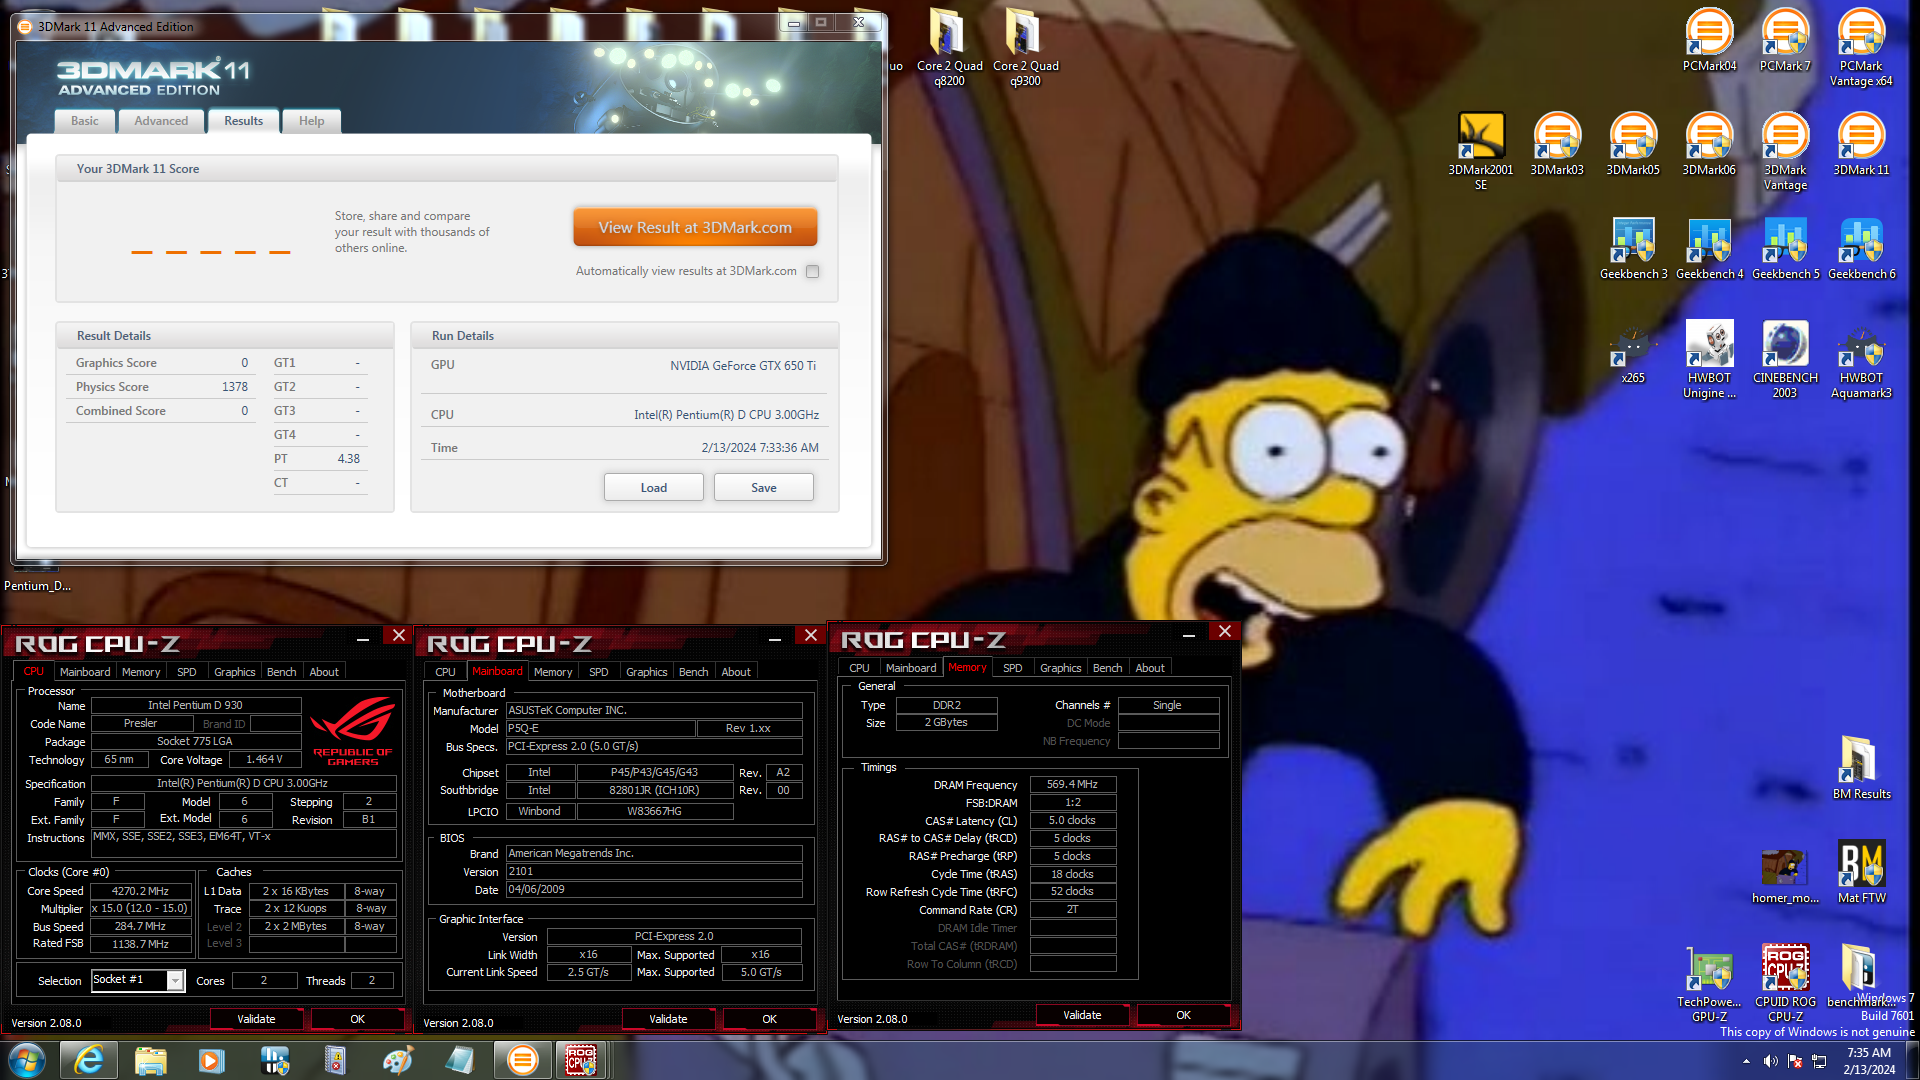
Task: Open About tab in CPU-Z Processor window
Action: (323, 672)
